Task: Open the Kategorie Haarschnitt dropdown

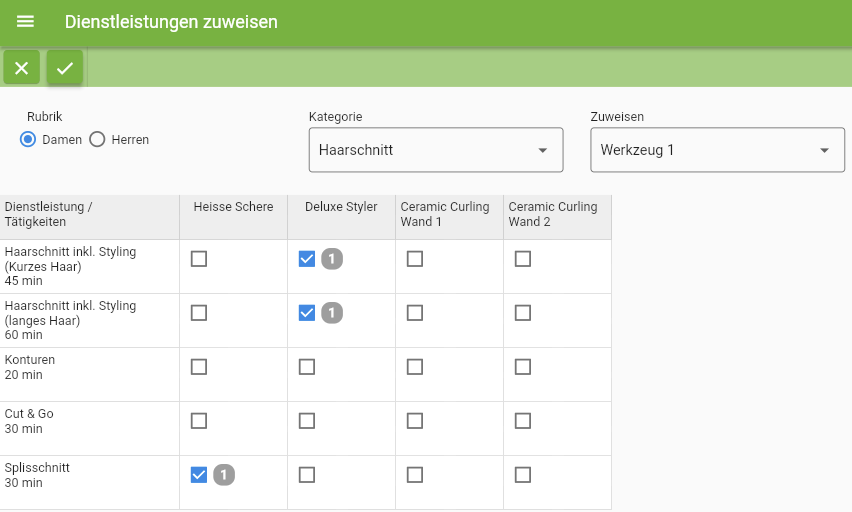Action: pyautogui.click(x=436, y=150)
